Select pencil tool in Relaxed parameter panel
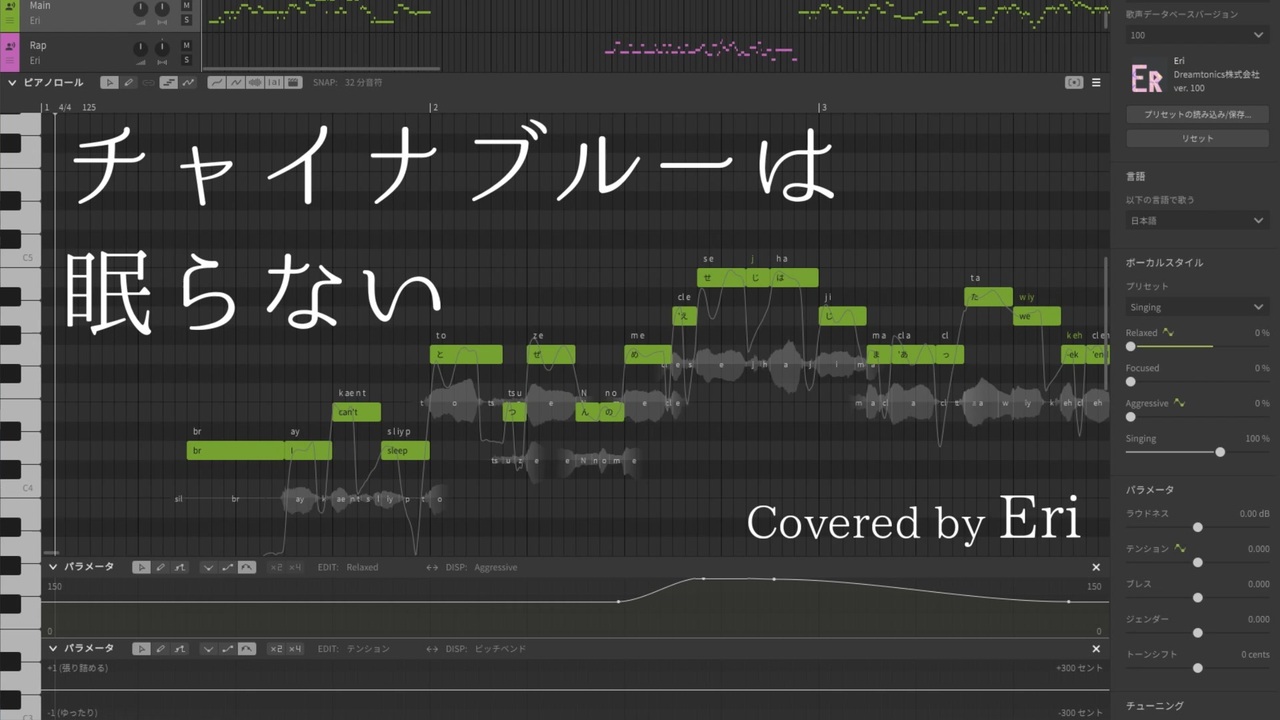This screenshot has height=720, width=1280. pos(161,567)
